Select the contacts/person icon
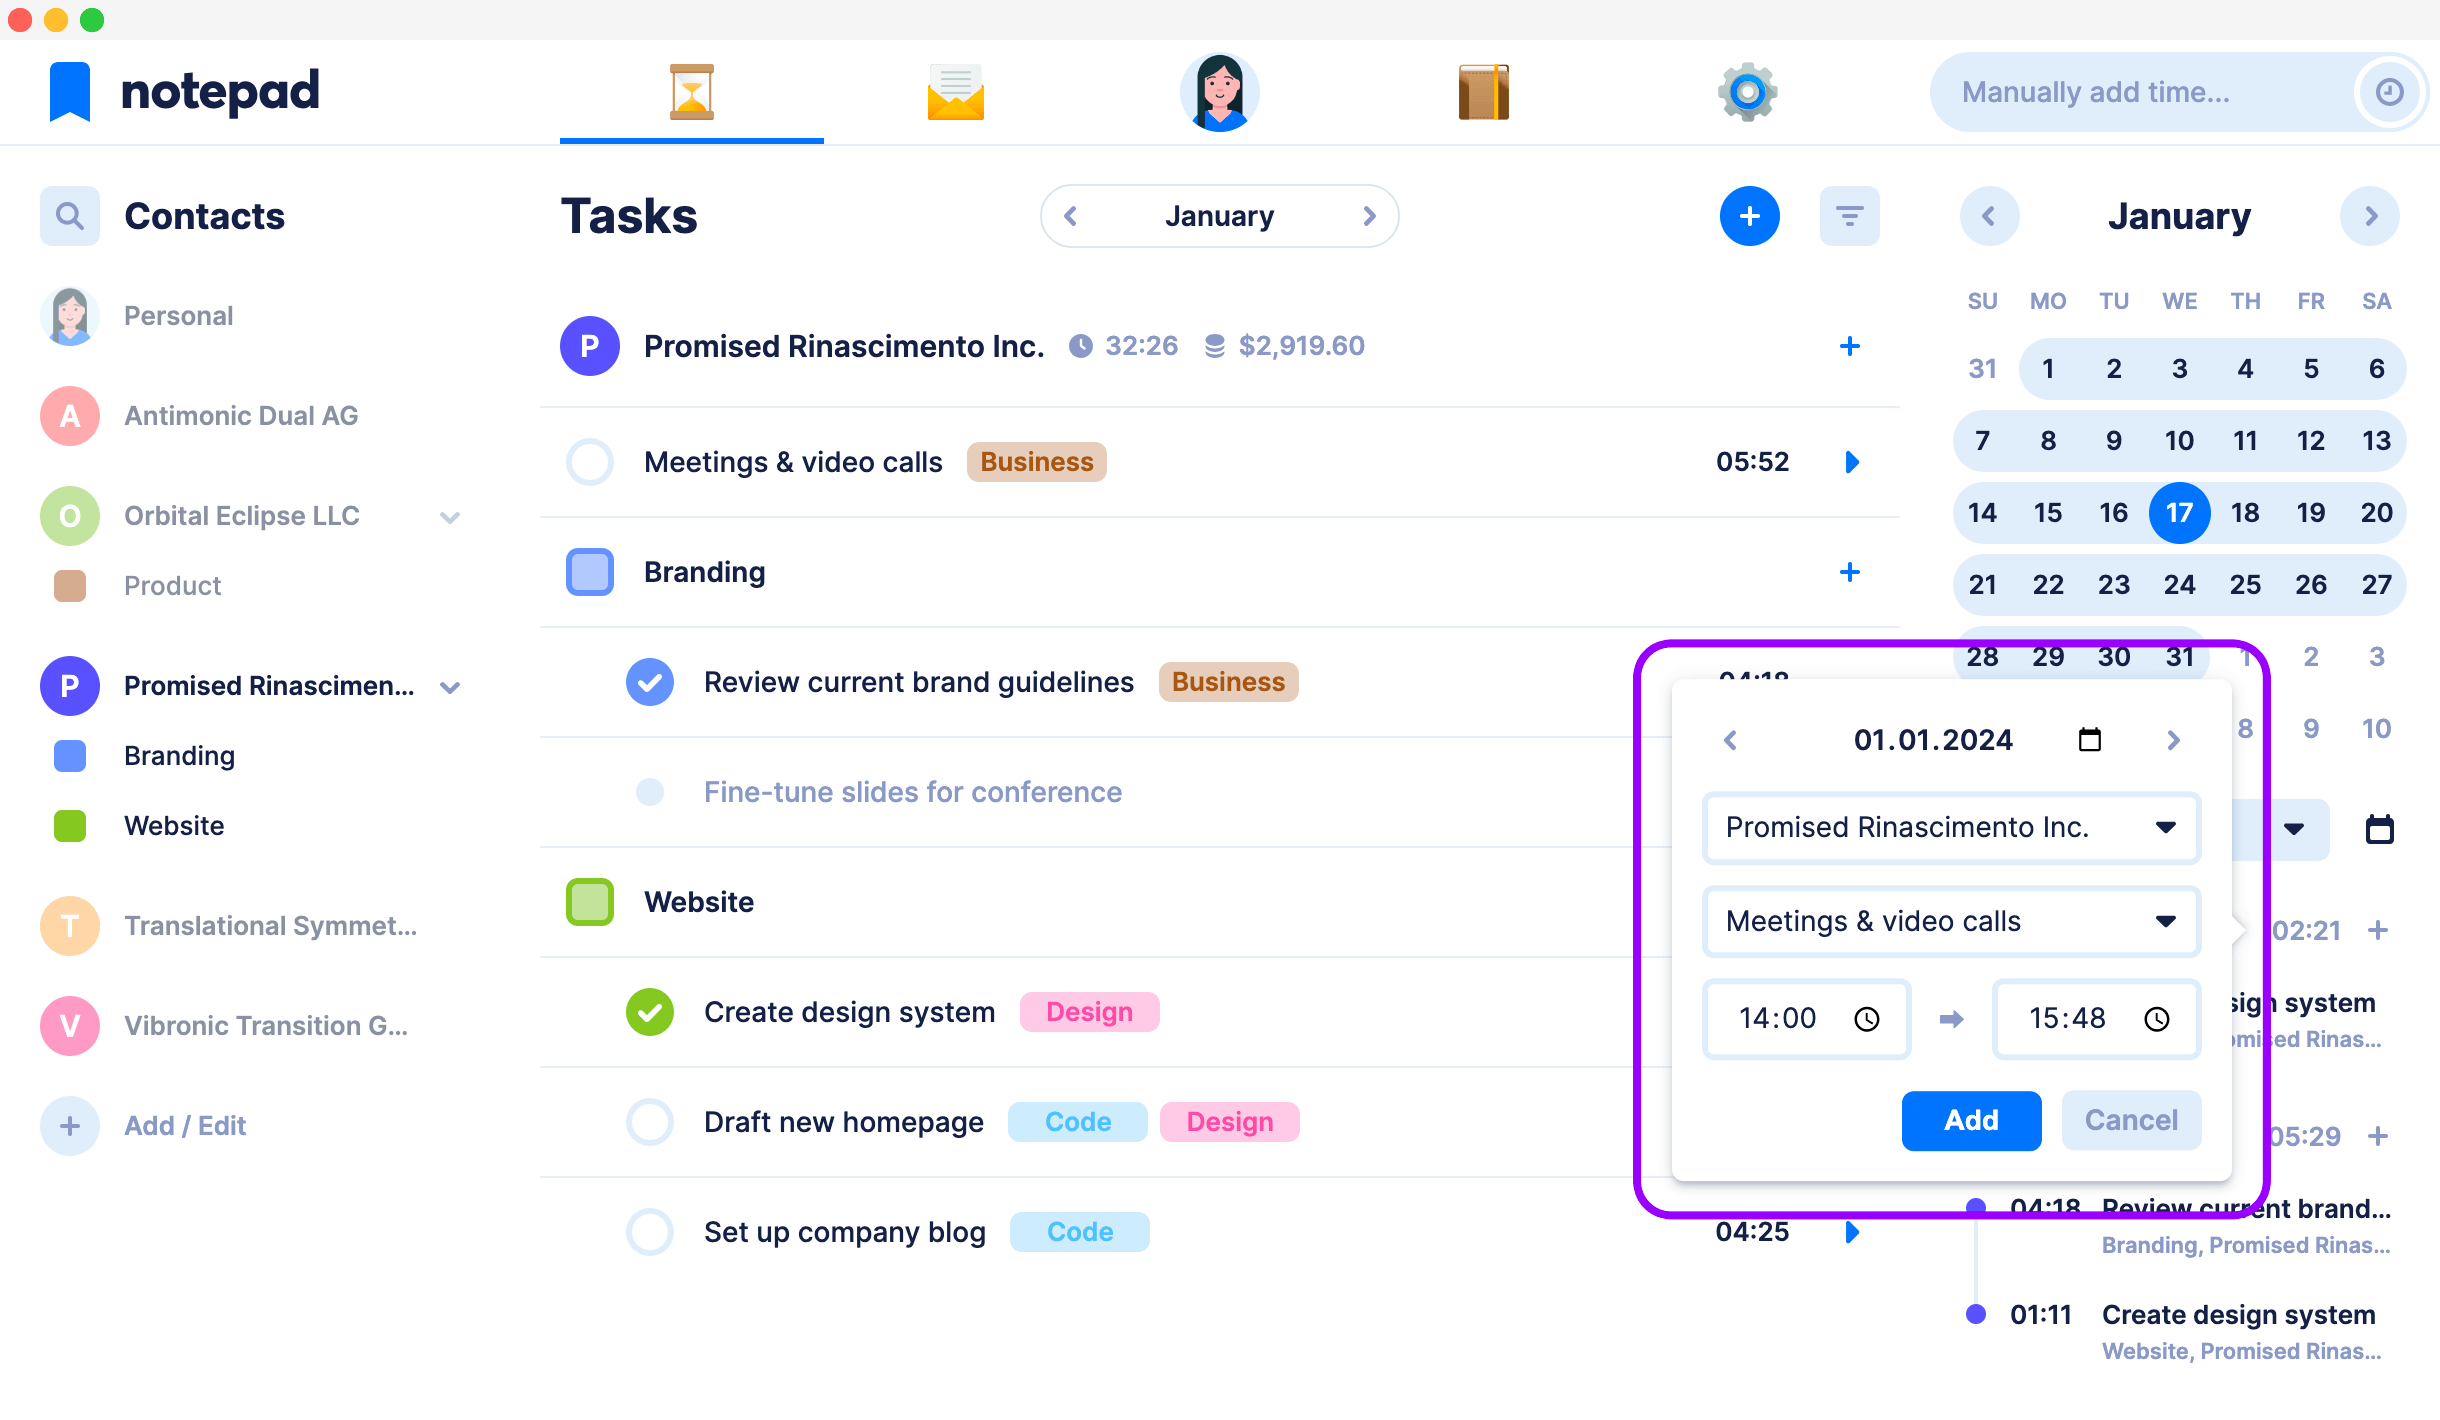The height and width of the screenshot is (1420, 2440). coord(1220,93)
